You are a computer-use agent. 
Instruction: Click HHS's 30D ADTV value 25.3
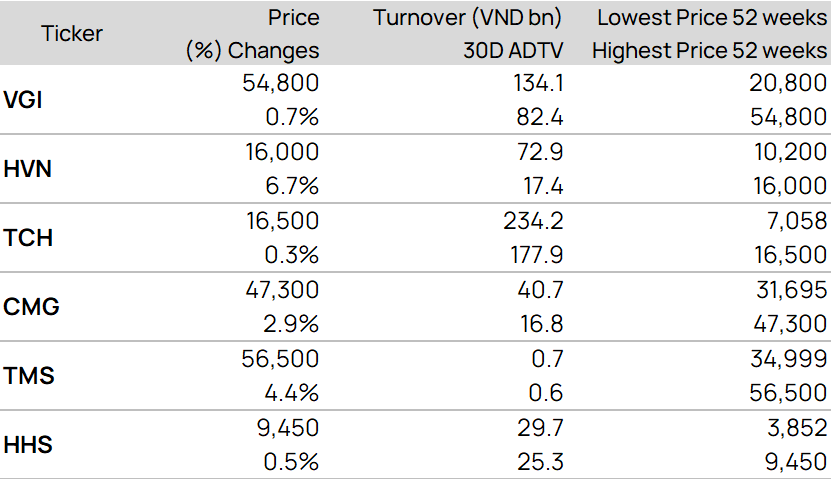pyautogui.click(x=540, y=463)
